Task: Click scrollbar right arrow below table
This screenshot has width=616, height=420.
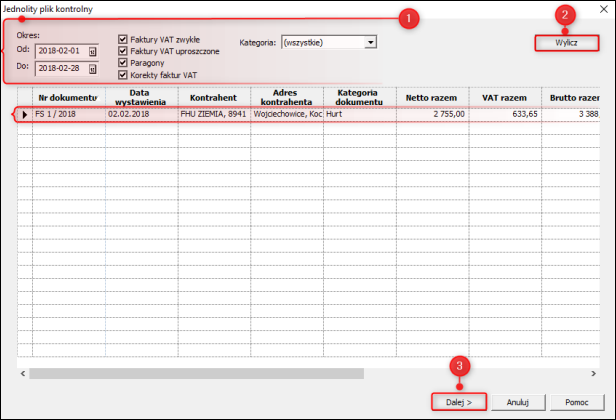Action: point(593,373)
